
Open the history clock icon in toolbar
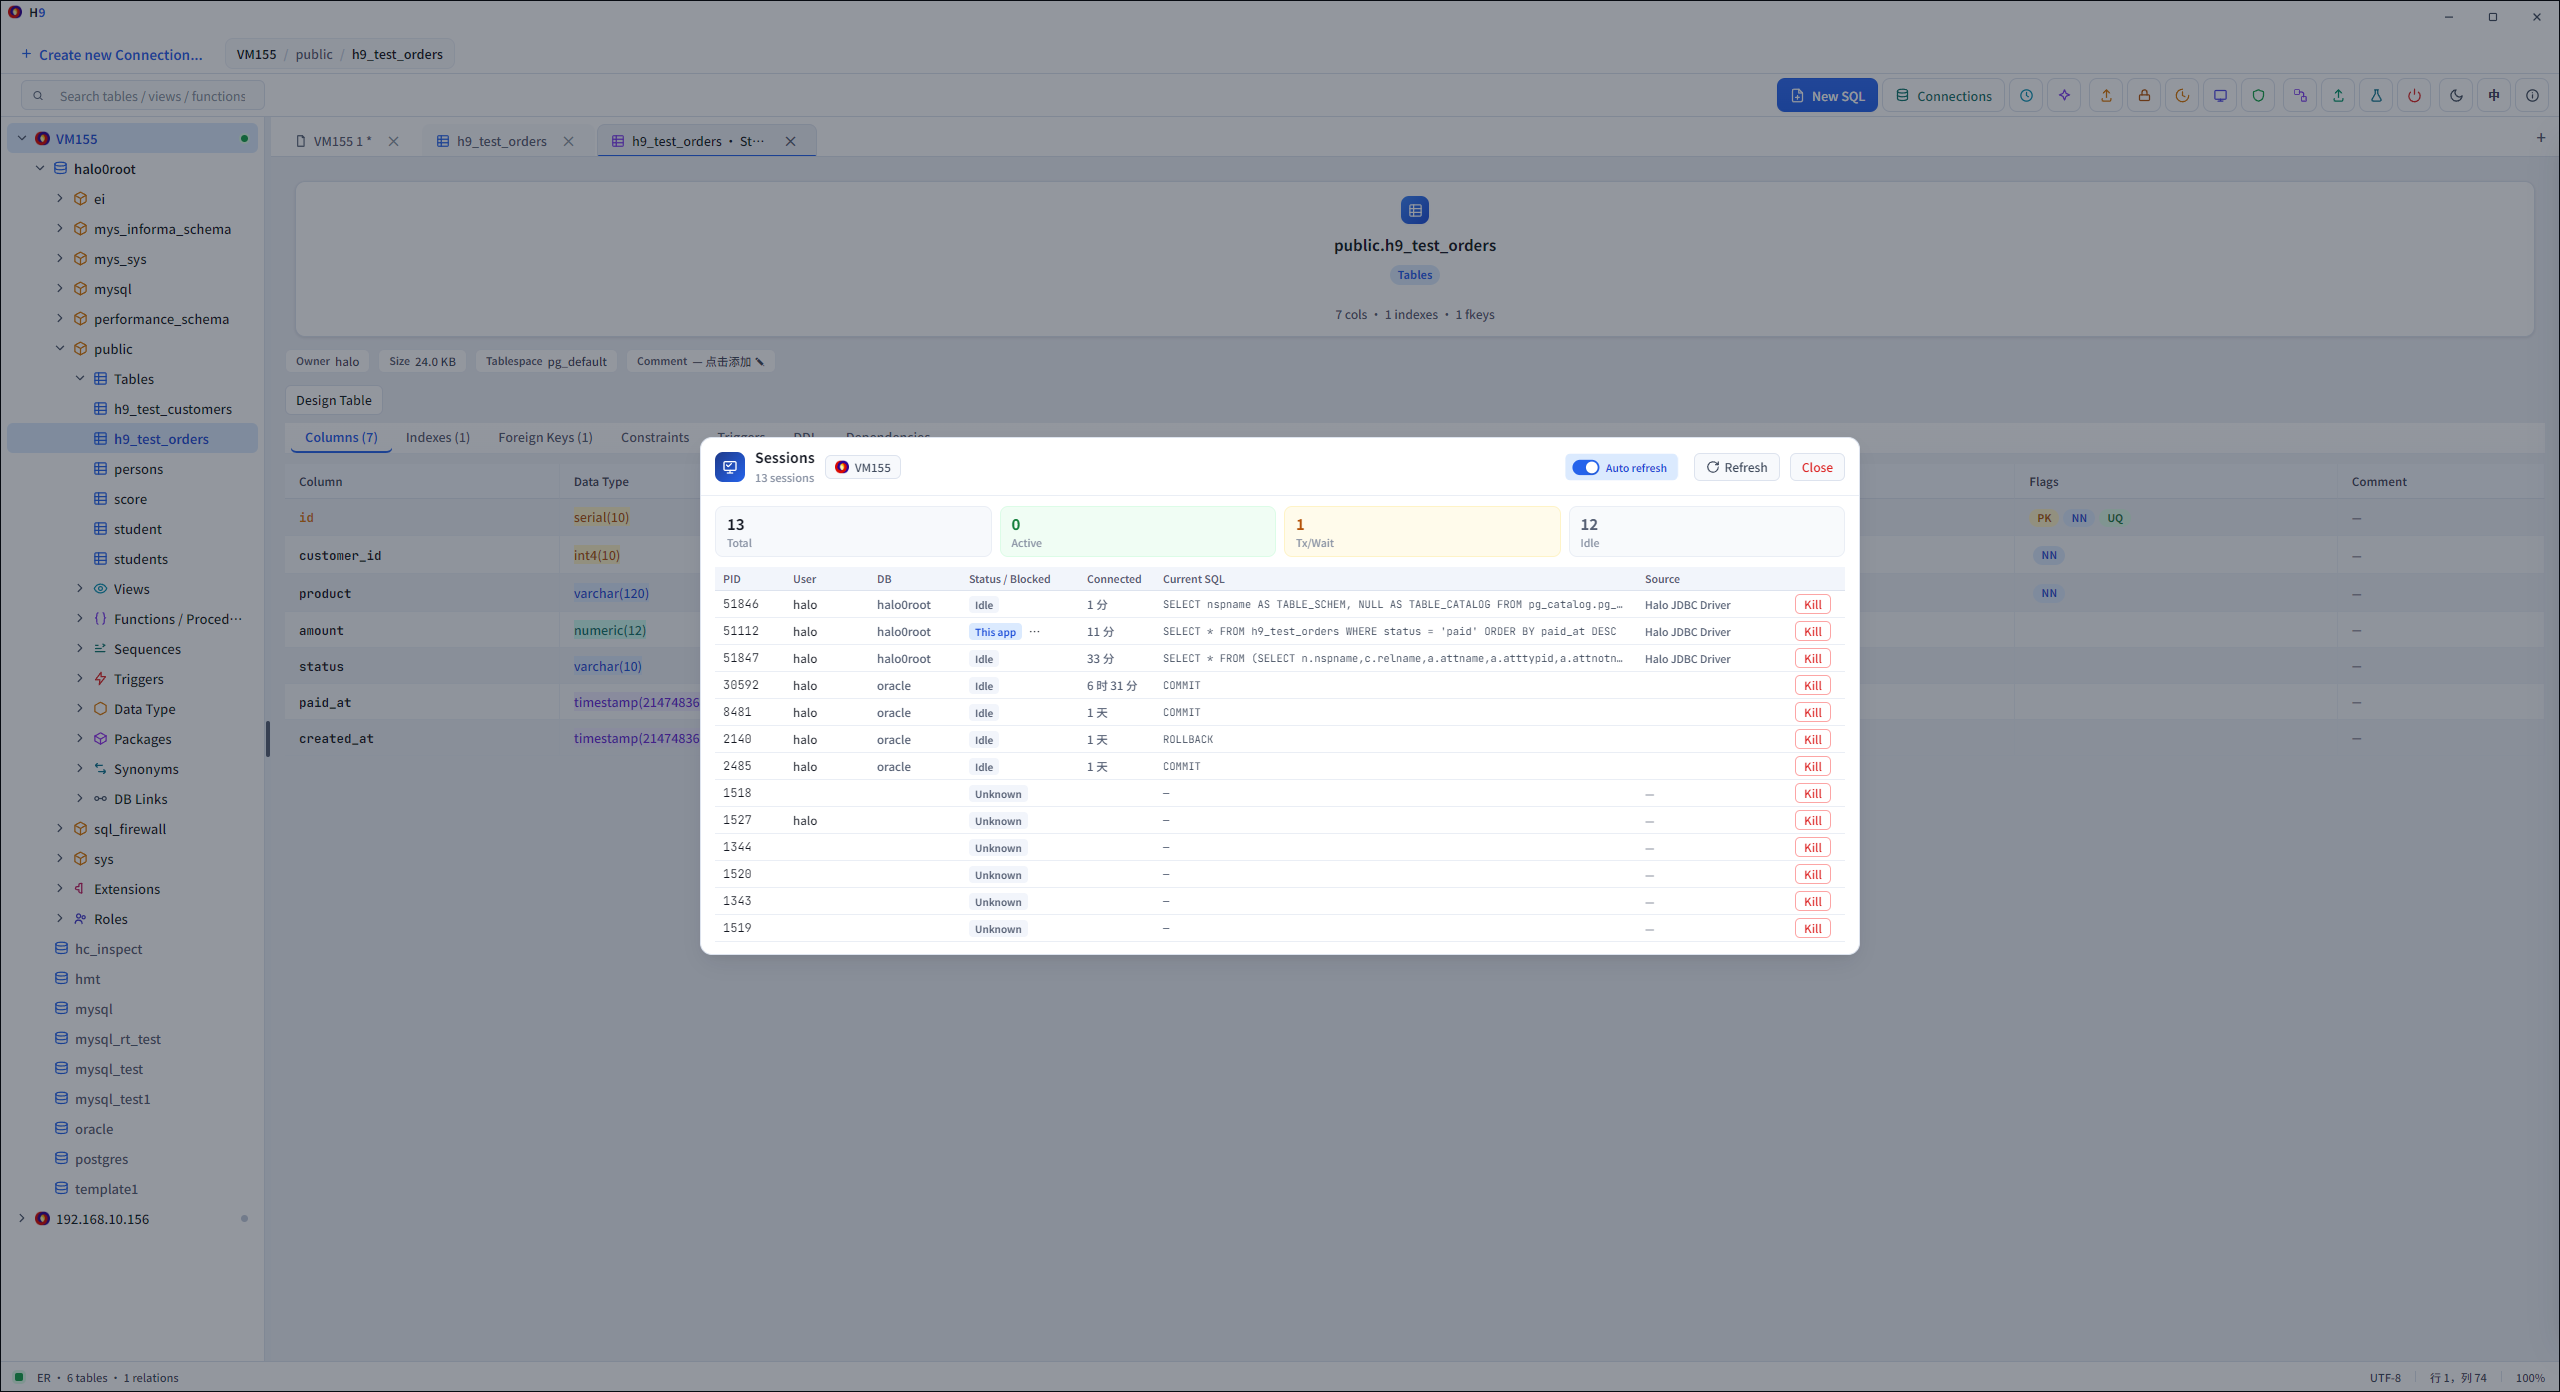(2026, 96)
